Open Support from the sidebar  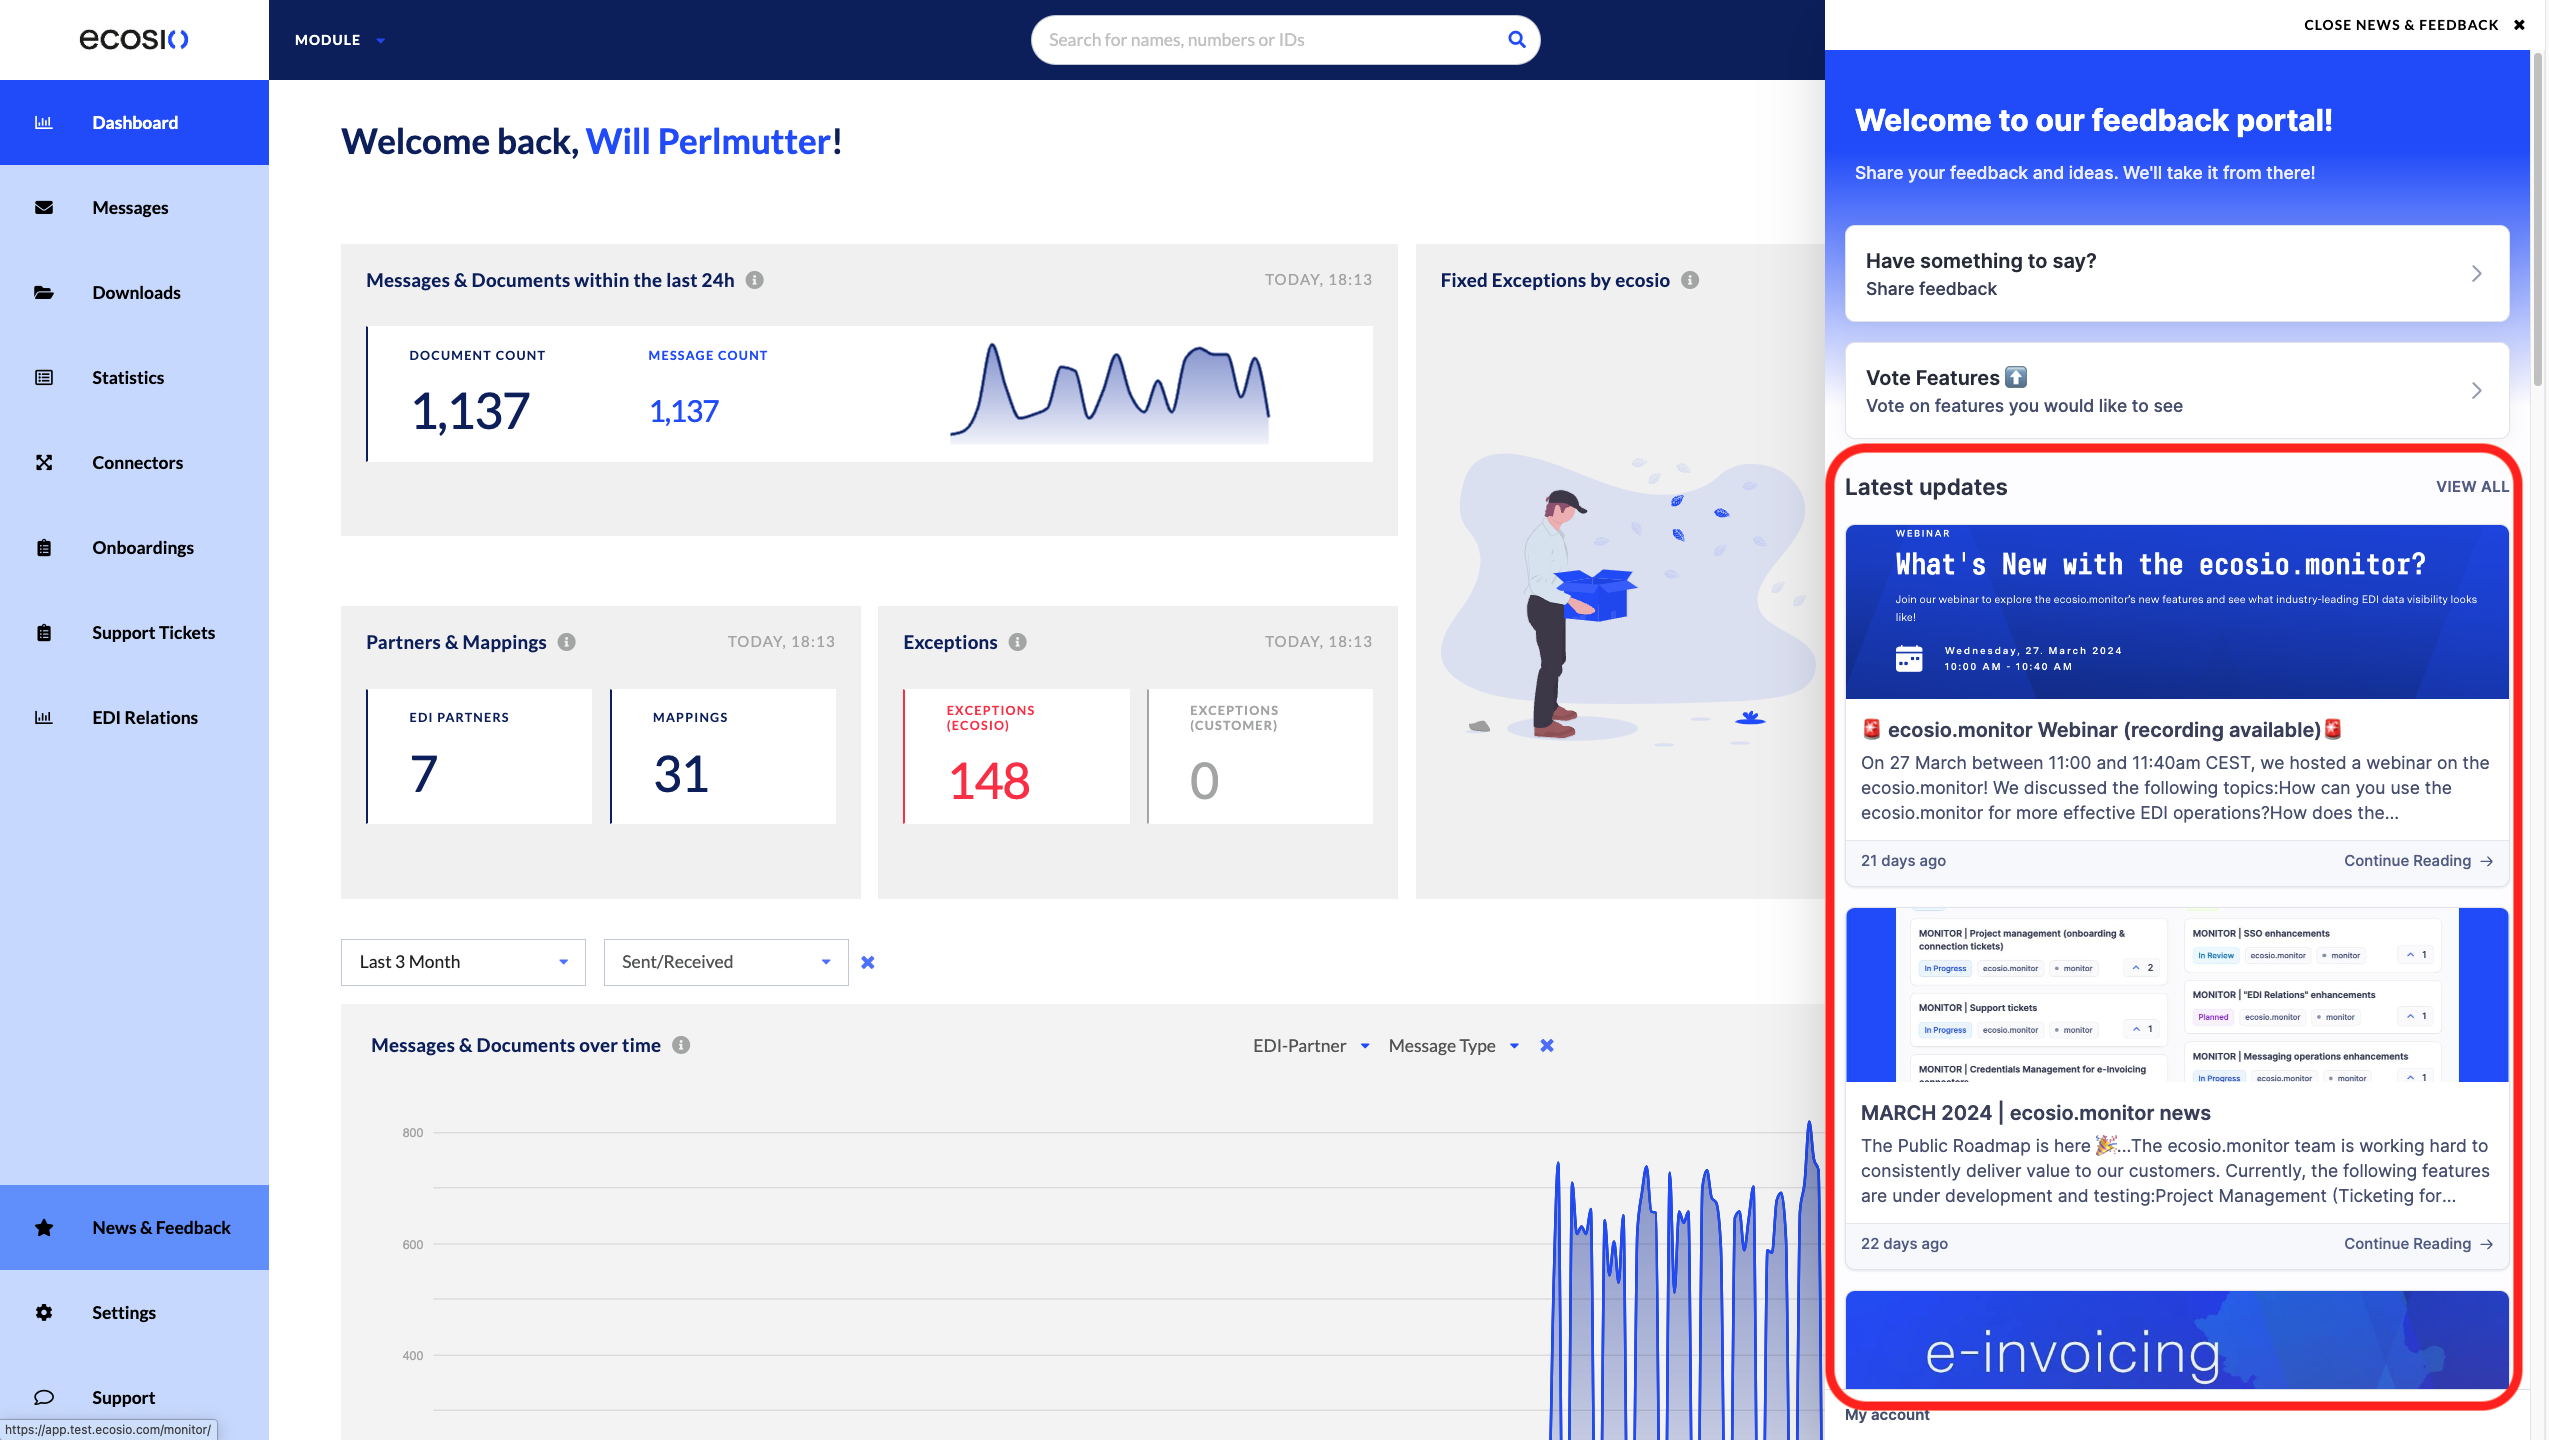tap(134, 1397)
